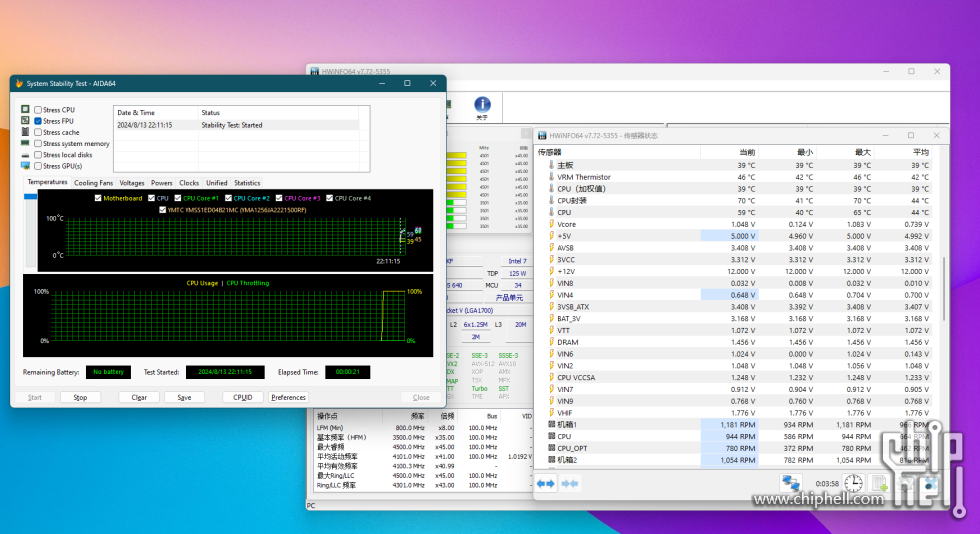
Task: Click fan icon of 机箱1 row
Action: coord(551,425)
